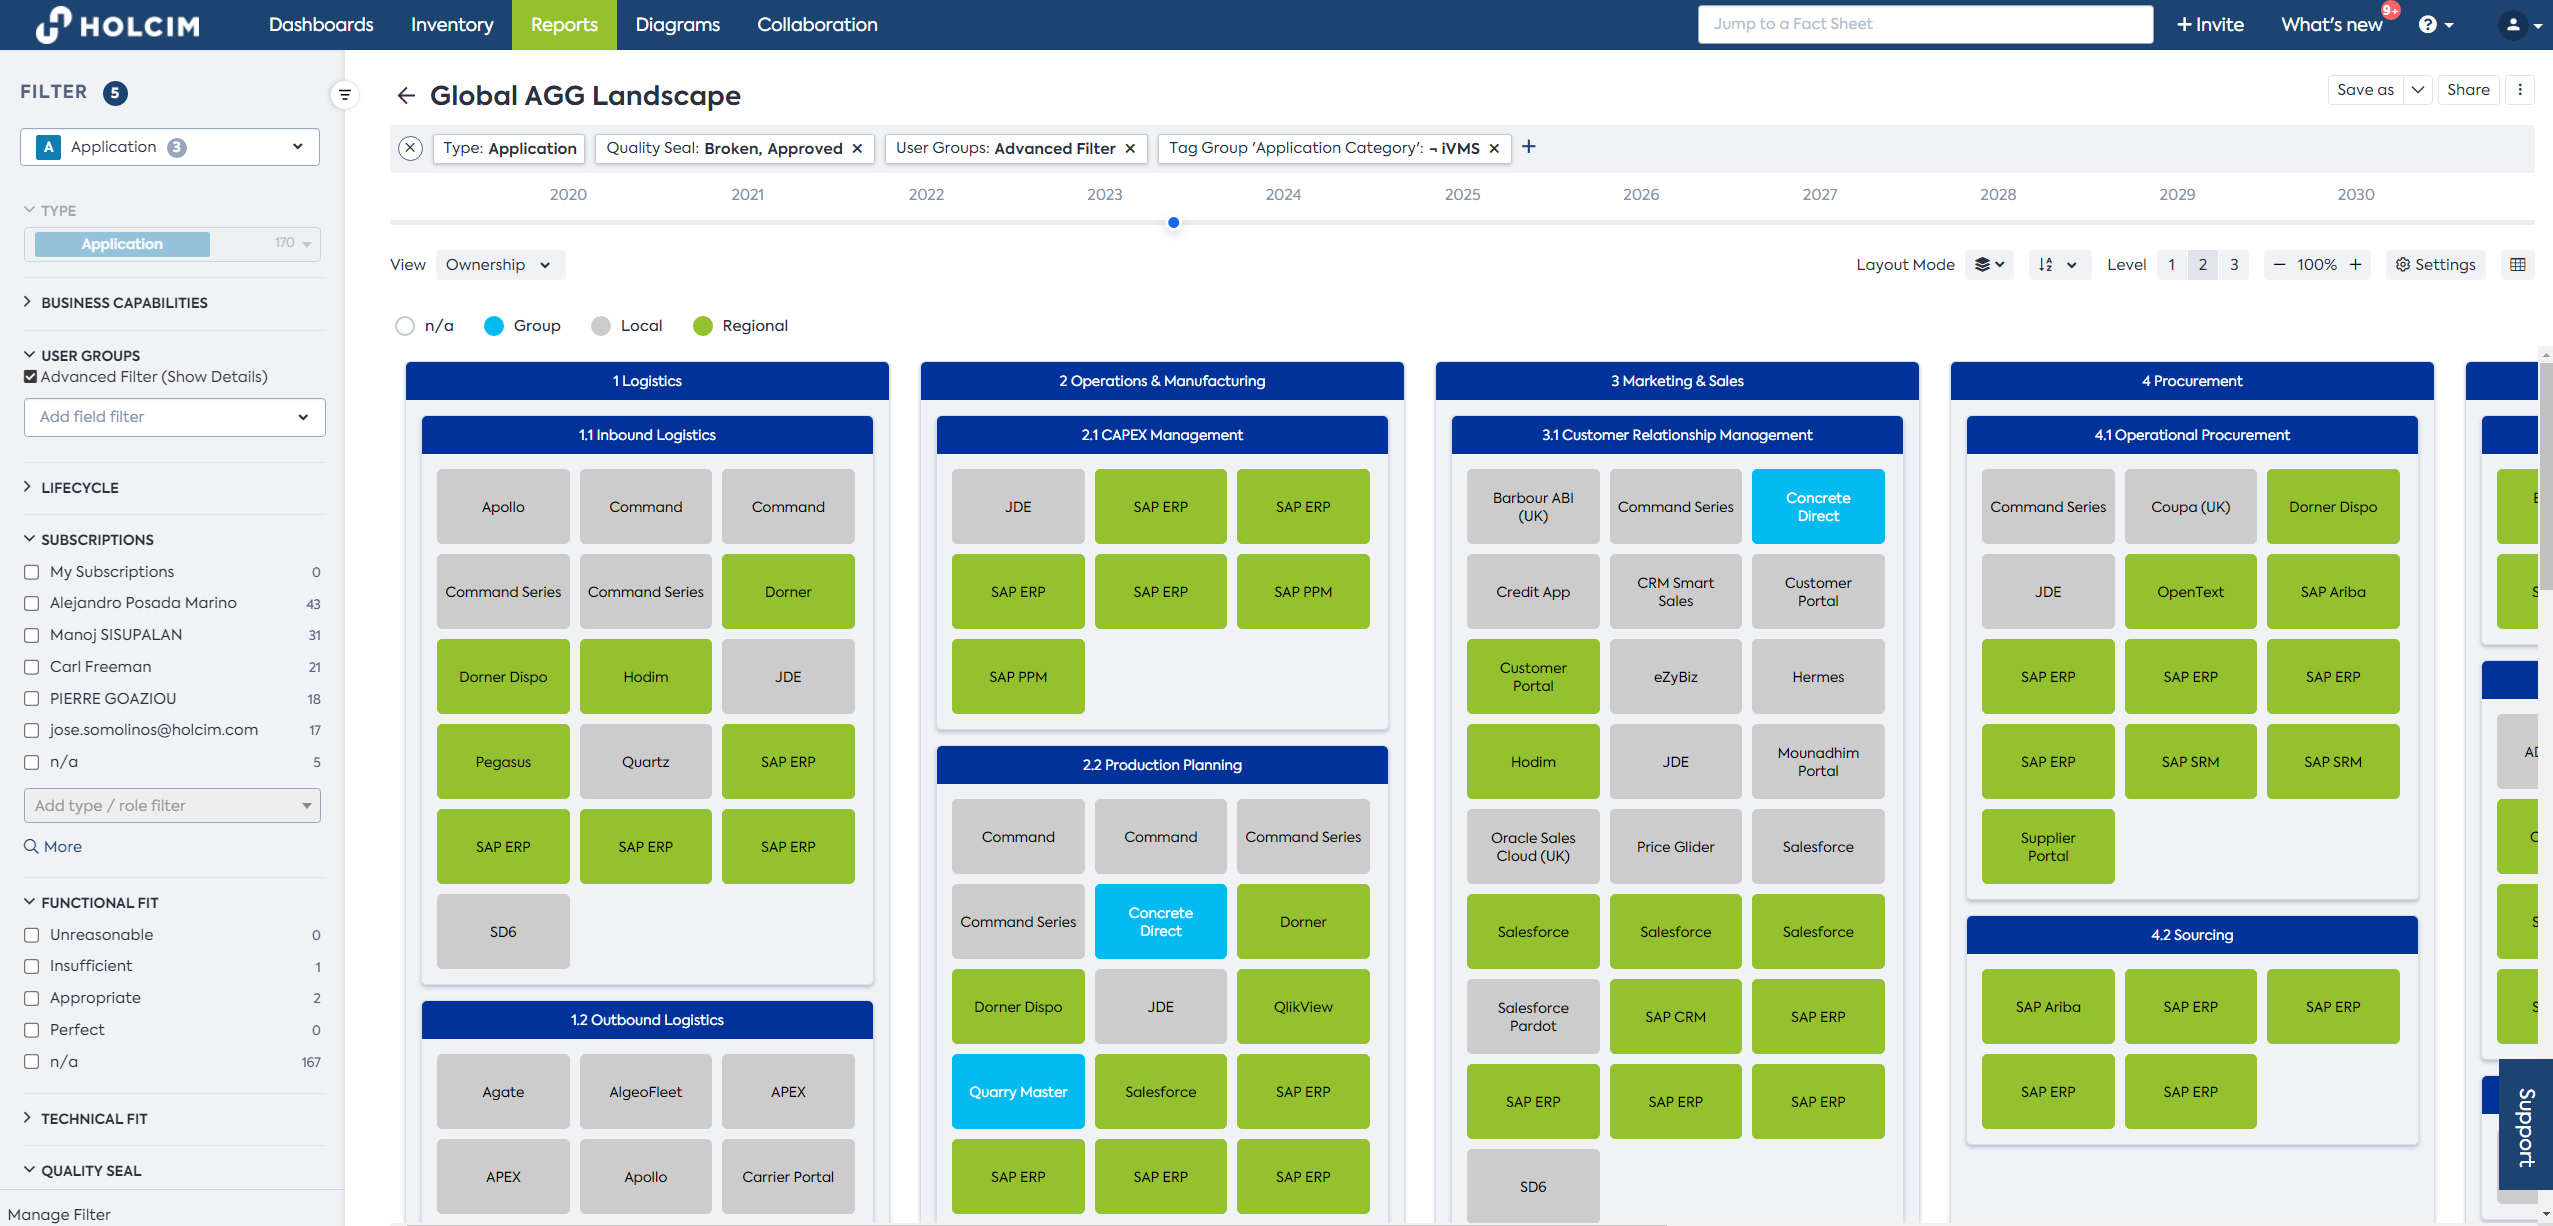2553x1226 pixels.
Task: Open the Reports tab
Action: tap(564, 25)
